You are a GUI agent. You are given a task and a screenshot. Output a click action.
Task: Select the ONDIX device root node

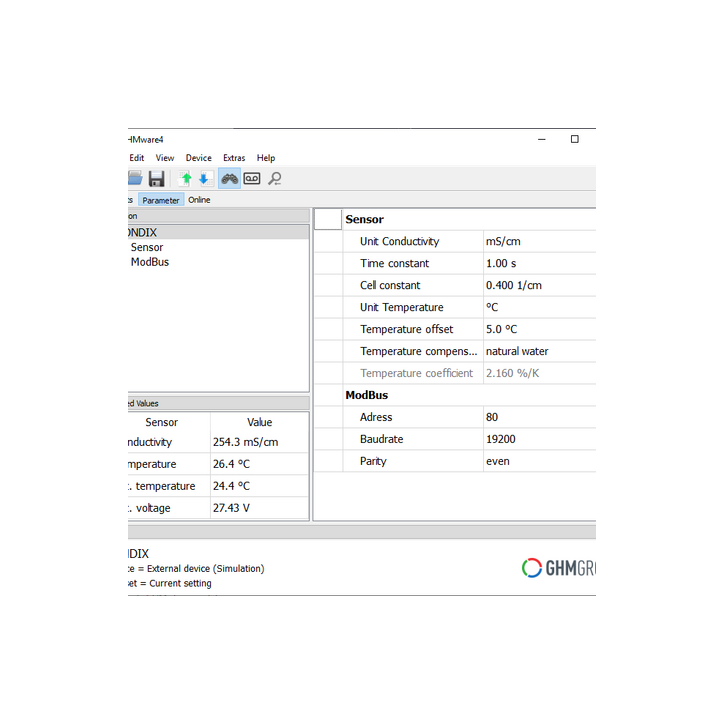coord(218,232)
